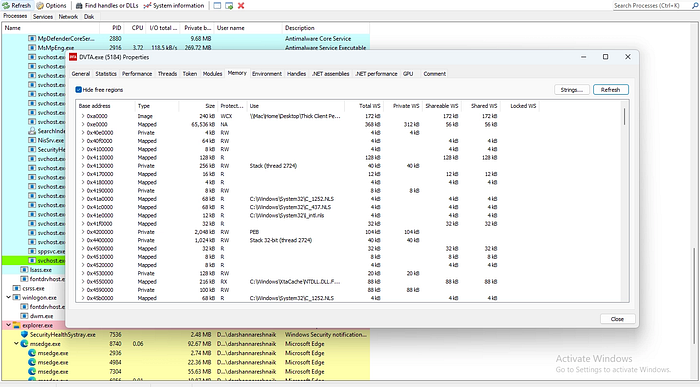700x387 pixels.
Task: Open the .NET assemblies tab
Action: (330, 74)
